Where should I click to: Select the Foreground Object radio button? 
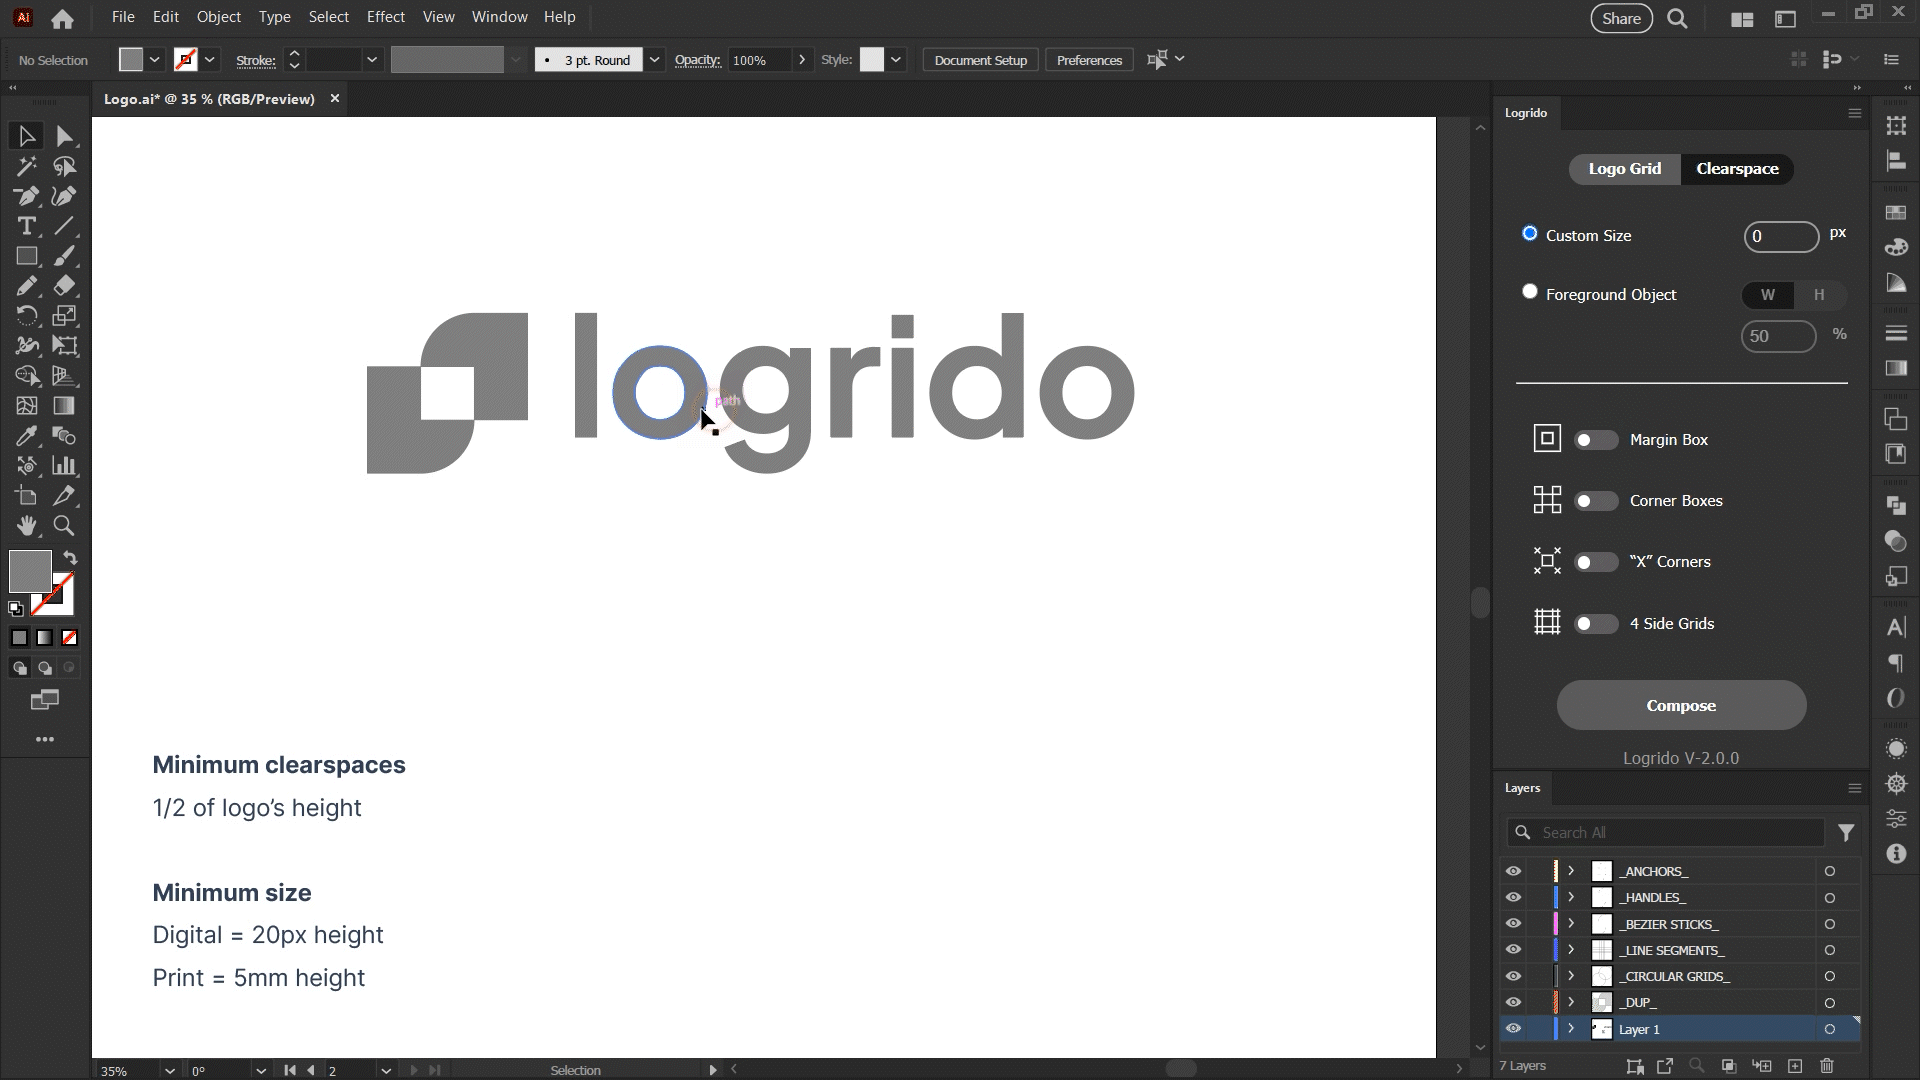pyautogui.click(x=1530, y=292)
